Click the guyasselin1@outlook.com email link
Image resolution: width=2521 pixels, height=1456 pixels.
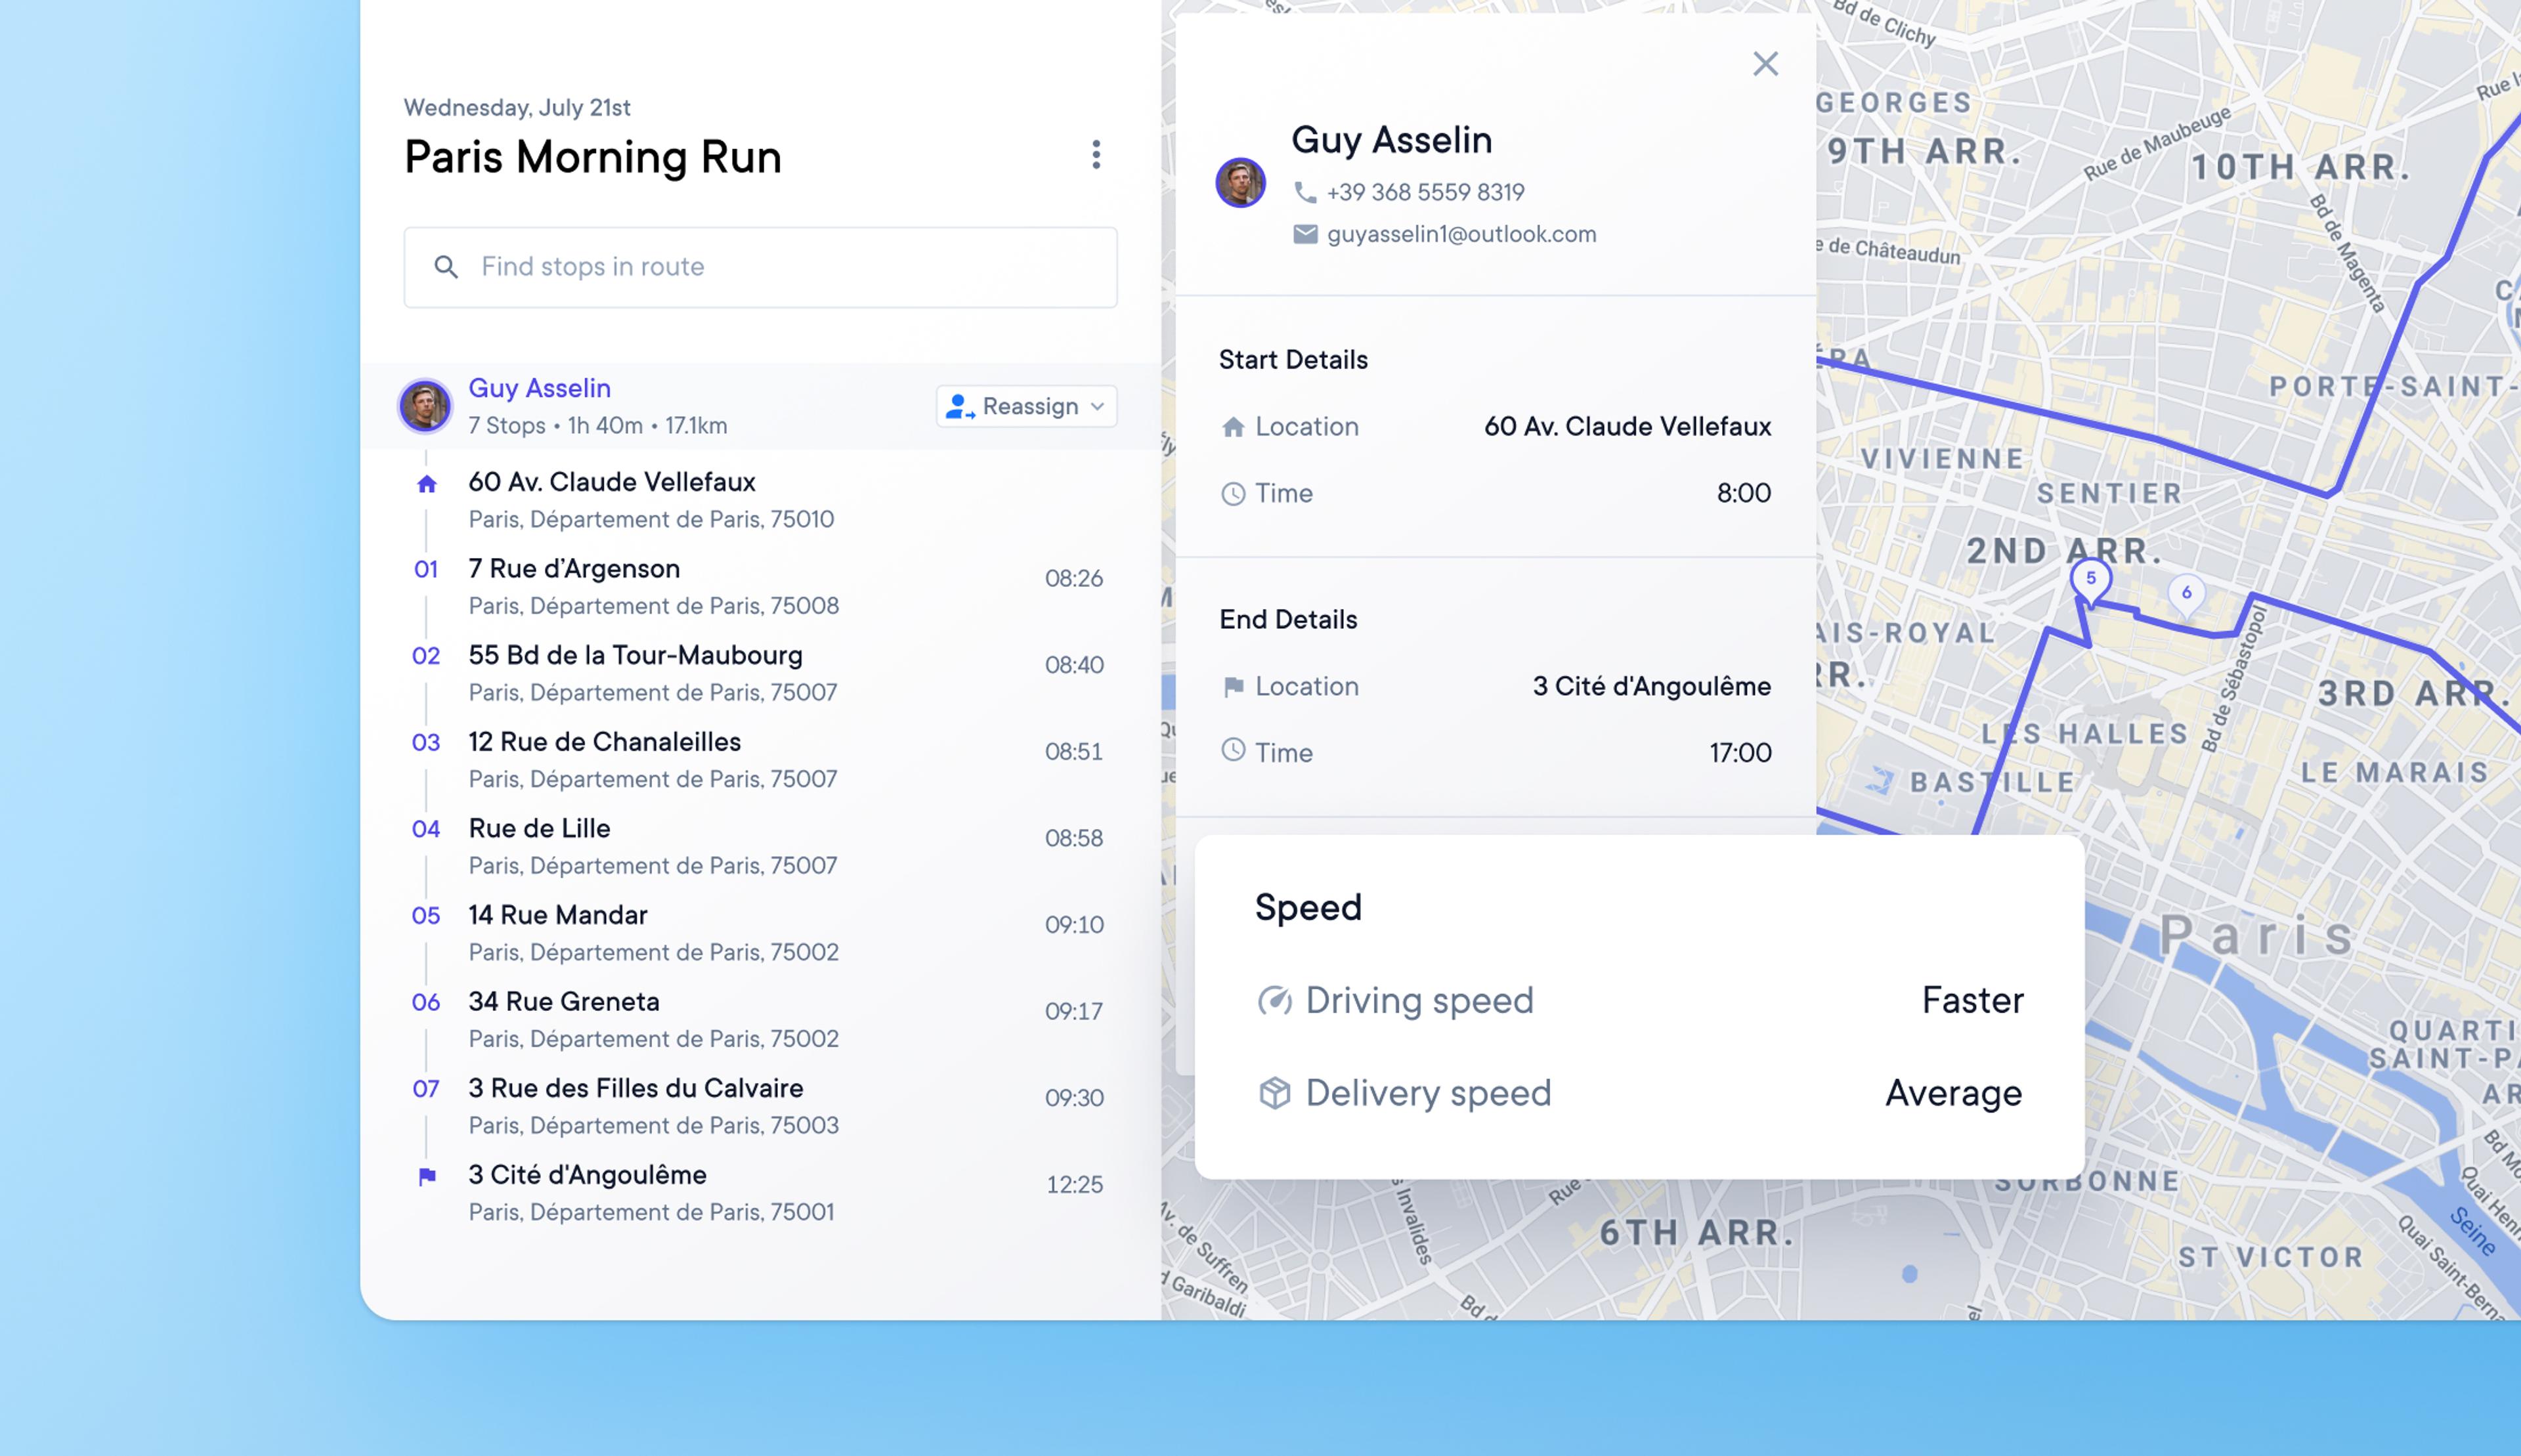pos(1461,234)
